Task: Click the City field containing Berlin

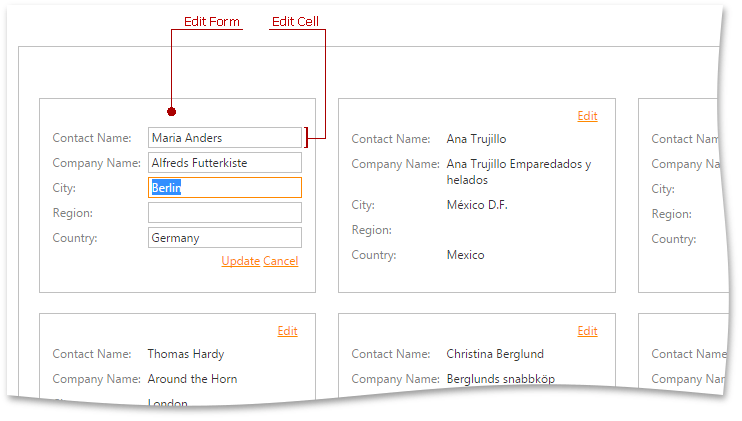Action: pyautogui.click(x=225, y=188)
